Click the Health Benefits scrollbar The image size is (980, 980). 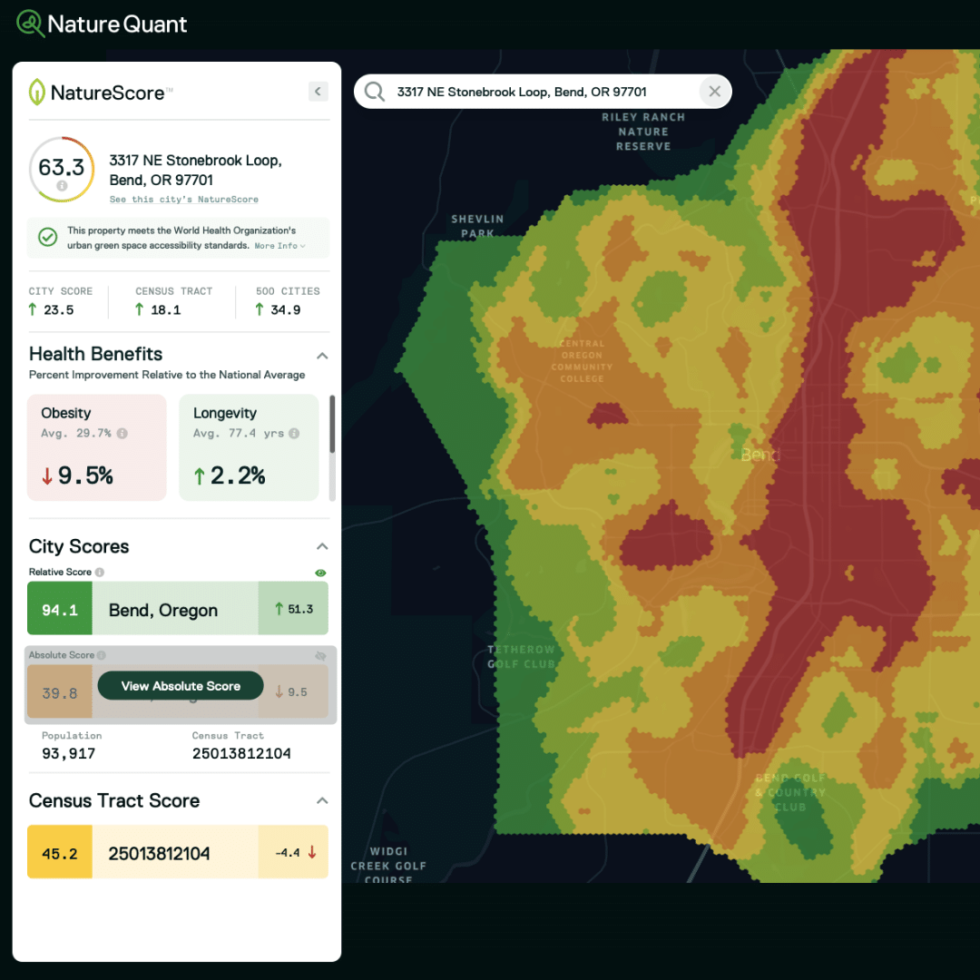pos(332,424)
